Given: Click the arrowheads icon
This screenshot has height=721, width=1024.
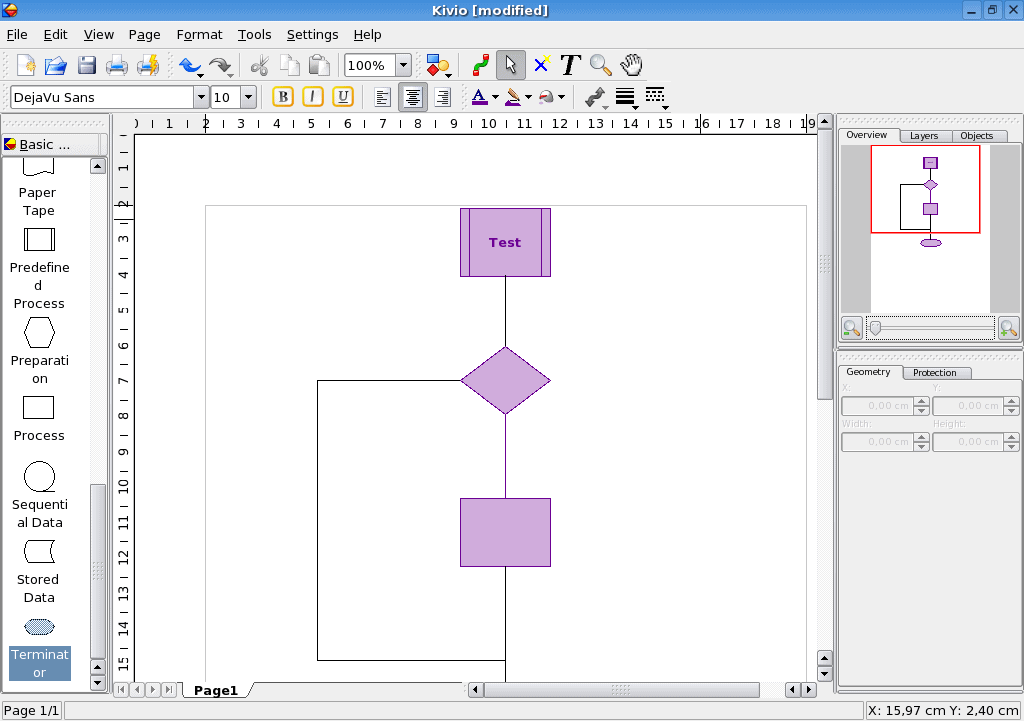Looking at the screenshot, I should point(596,97).
